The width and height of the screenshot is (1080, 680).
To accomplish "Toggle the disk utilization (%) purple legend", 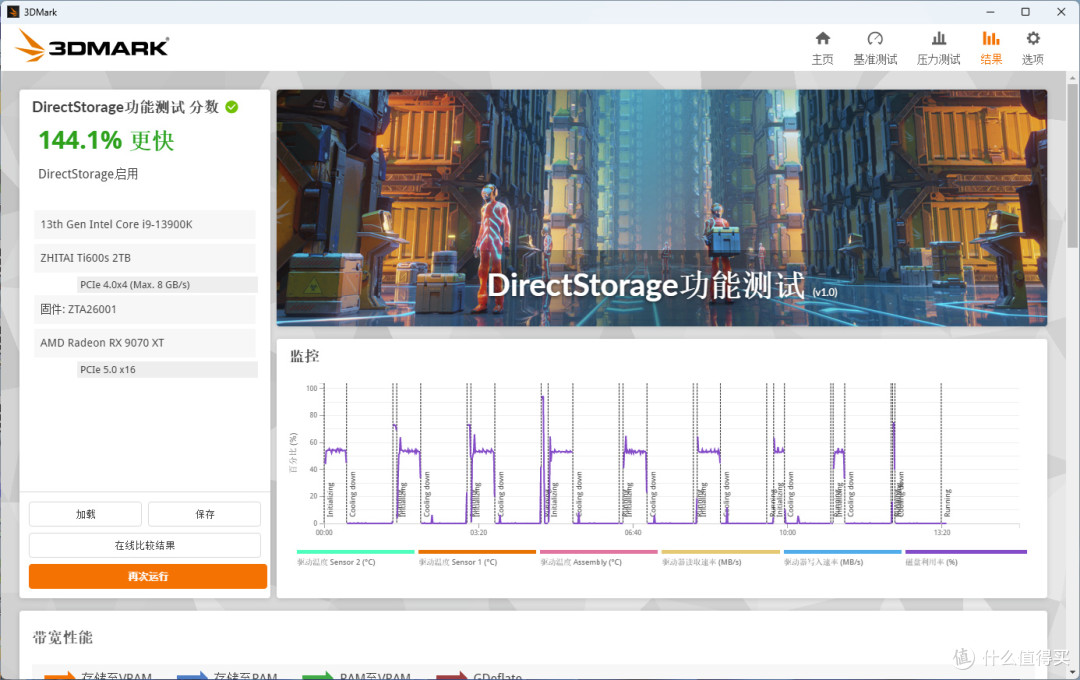I will (966, 552).
